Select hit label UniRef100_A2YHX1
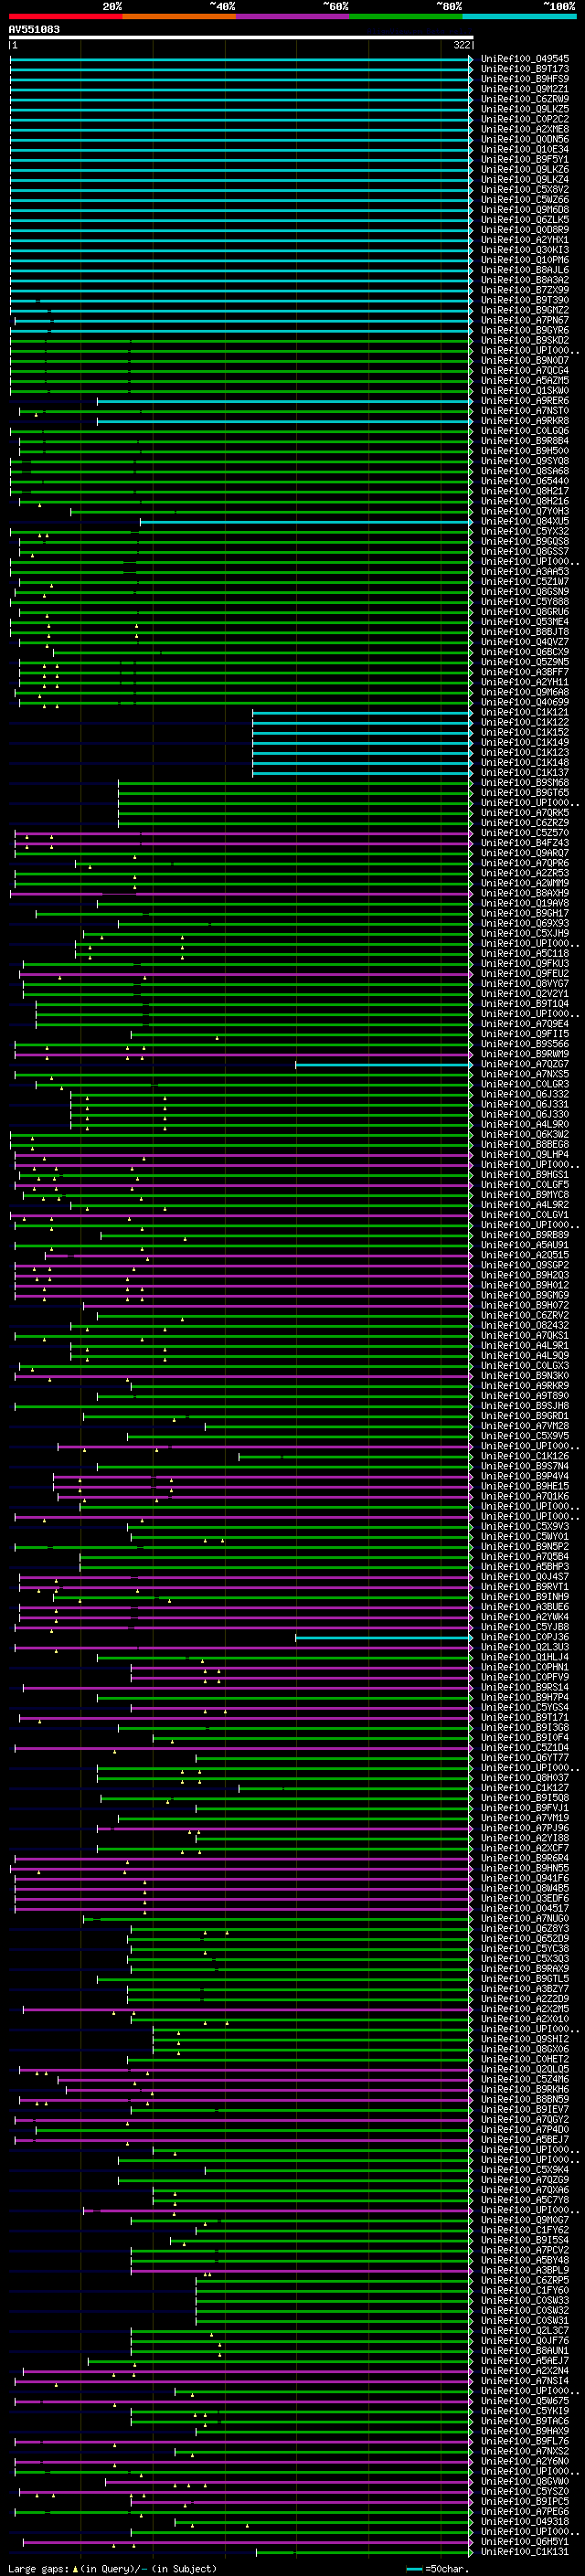The width and height of the screenshot is (585, 2576). [x=525, y=240]
